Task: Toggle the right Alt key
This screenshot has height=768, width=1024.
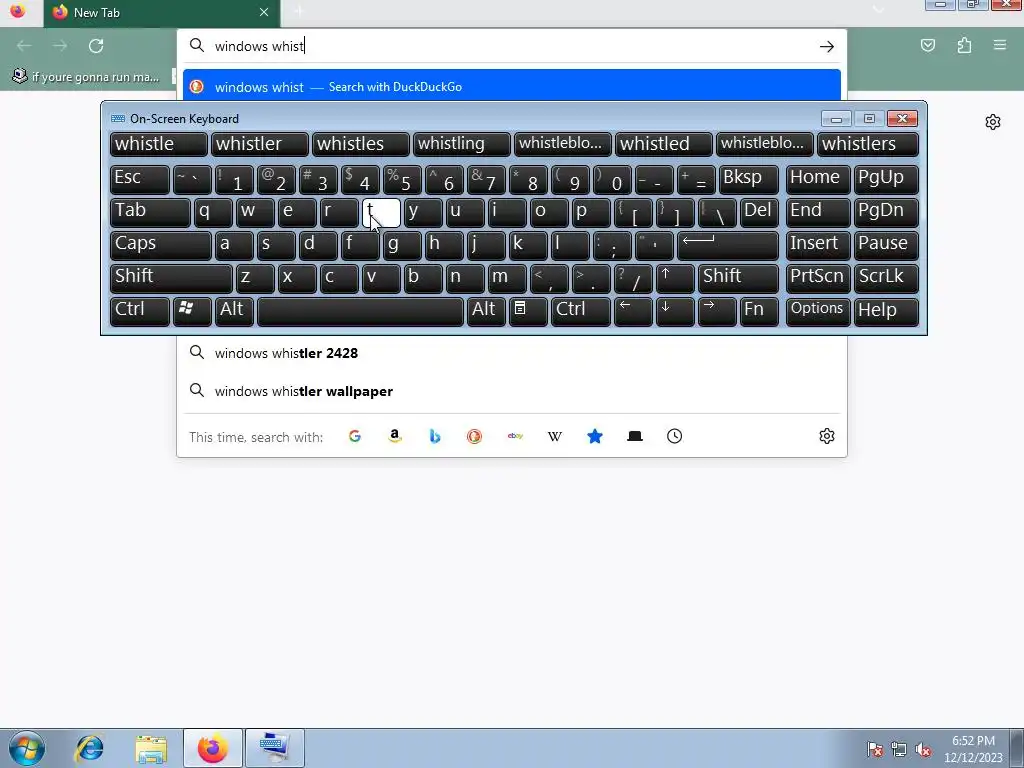Action: click(486, 311)
